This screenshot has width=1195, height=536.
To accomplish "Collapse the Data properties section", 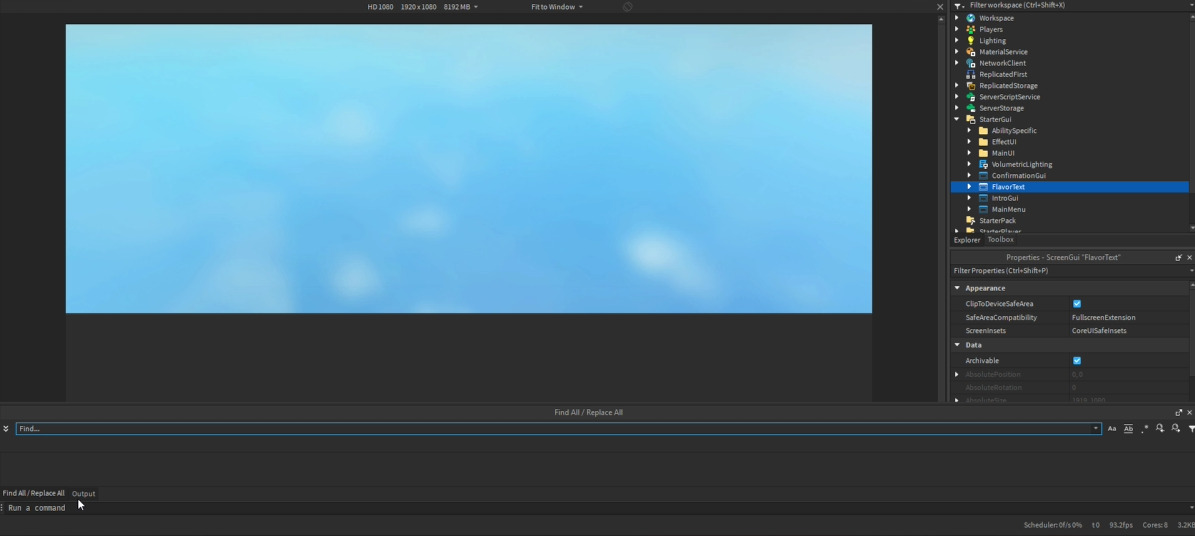I will (x=957, y=345).
